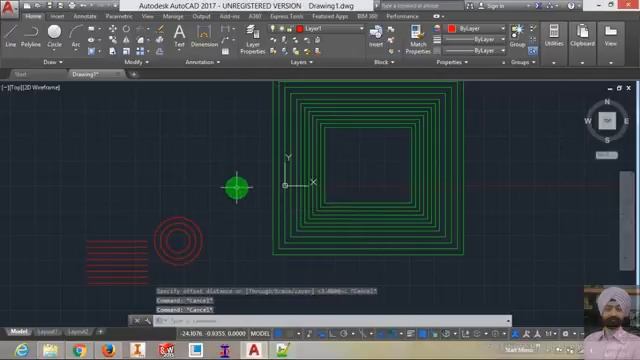The width and height of the screenshot is (640, 360).
Task: Click the AutoCAD taskbar icon
Action: tap(253, 350)
